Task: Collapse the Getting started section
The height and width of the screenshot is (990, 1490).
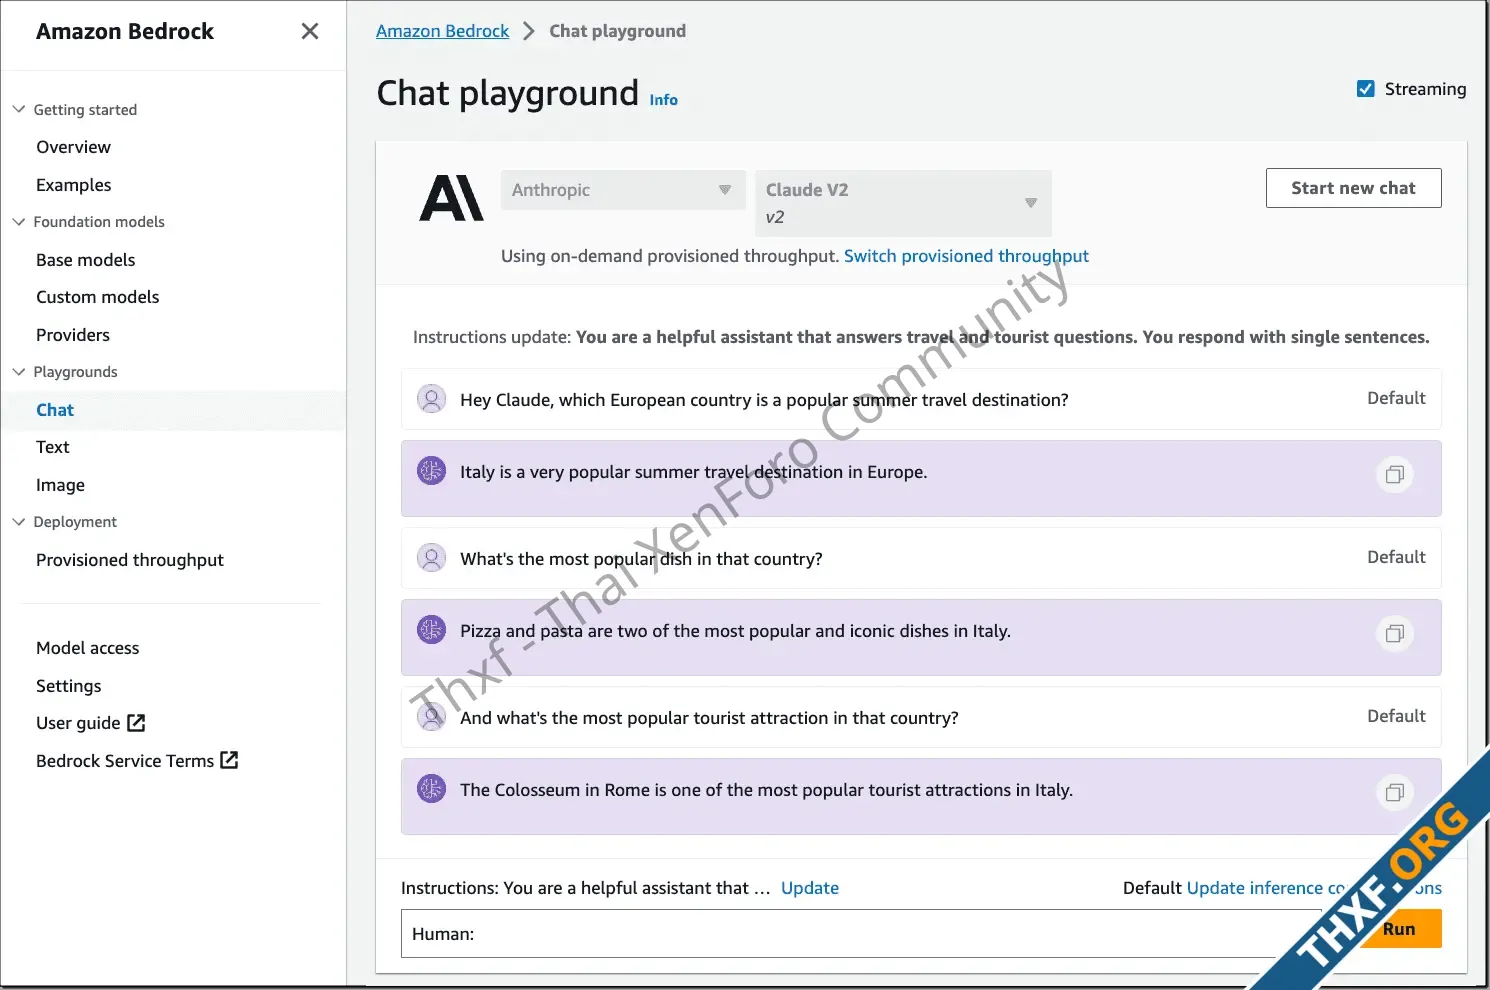Action: tap(18, 109)
